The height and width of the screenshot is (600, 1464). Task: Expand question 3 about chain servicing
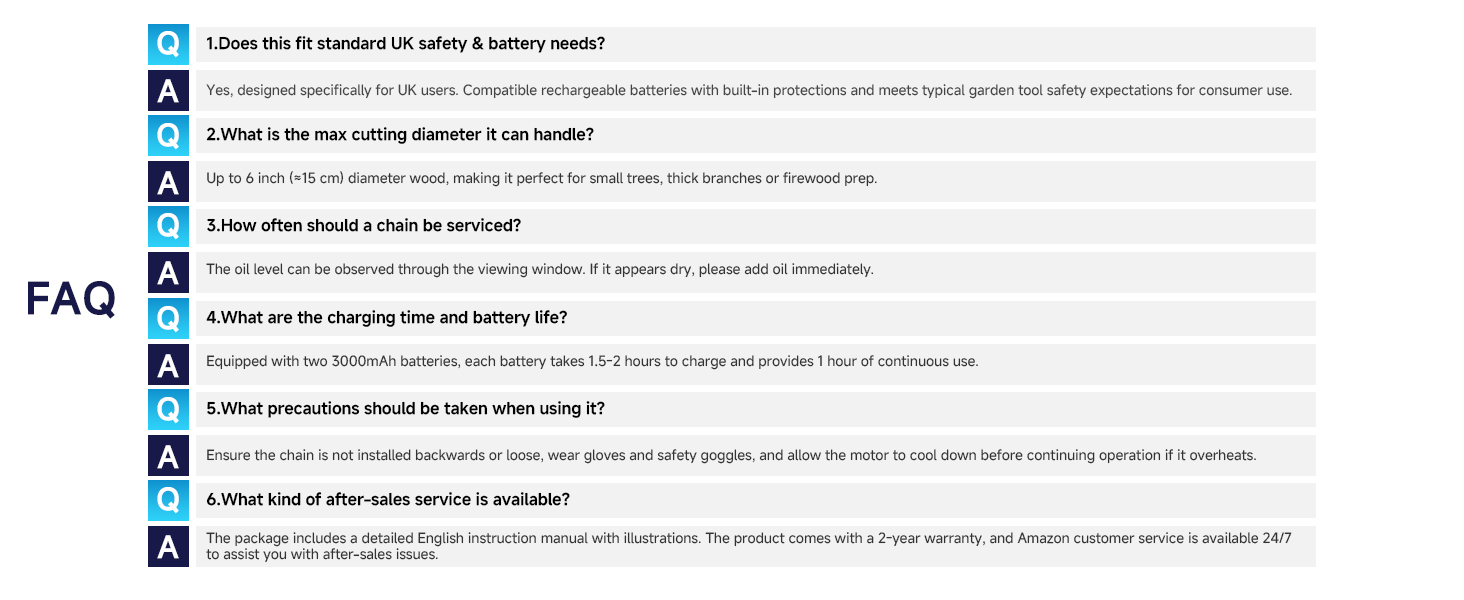coord(363,226)
